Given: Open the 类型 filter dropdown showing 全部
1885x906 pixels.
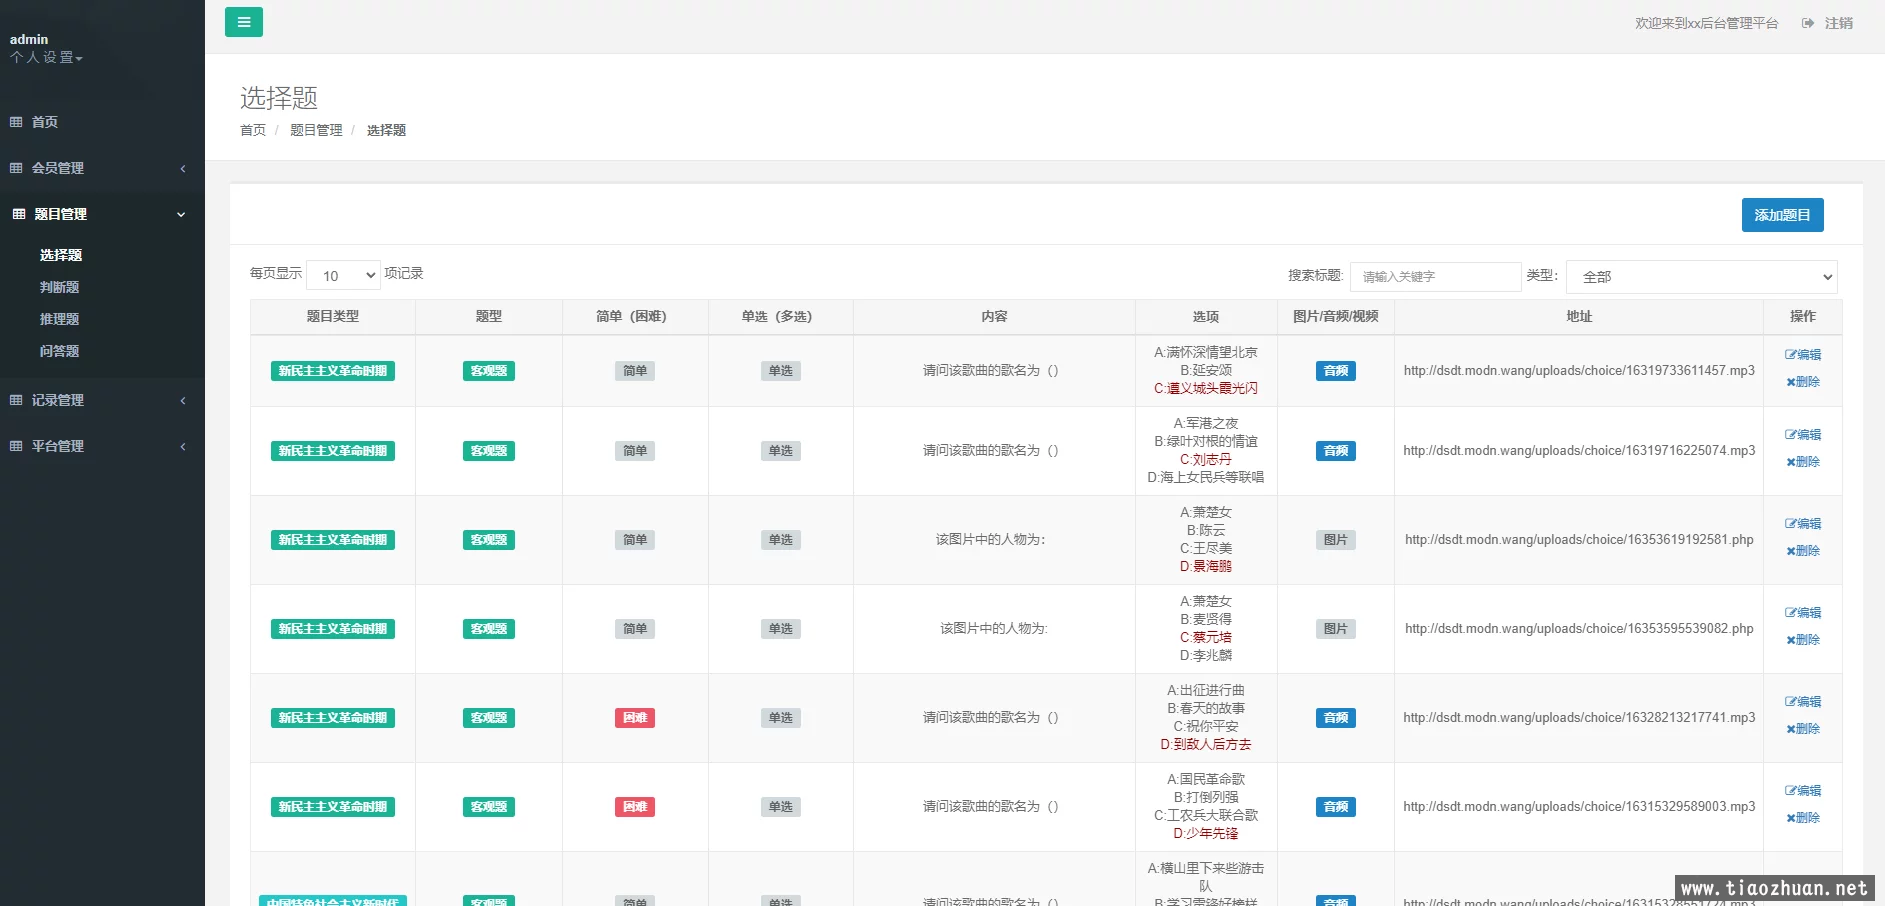Looking at the screenshot, I should [x=1701, y=277].
